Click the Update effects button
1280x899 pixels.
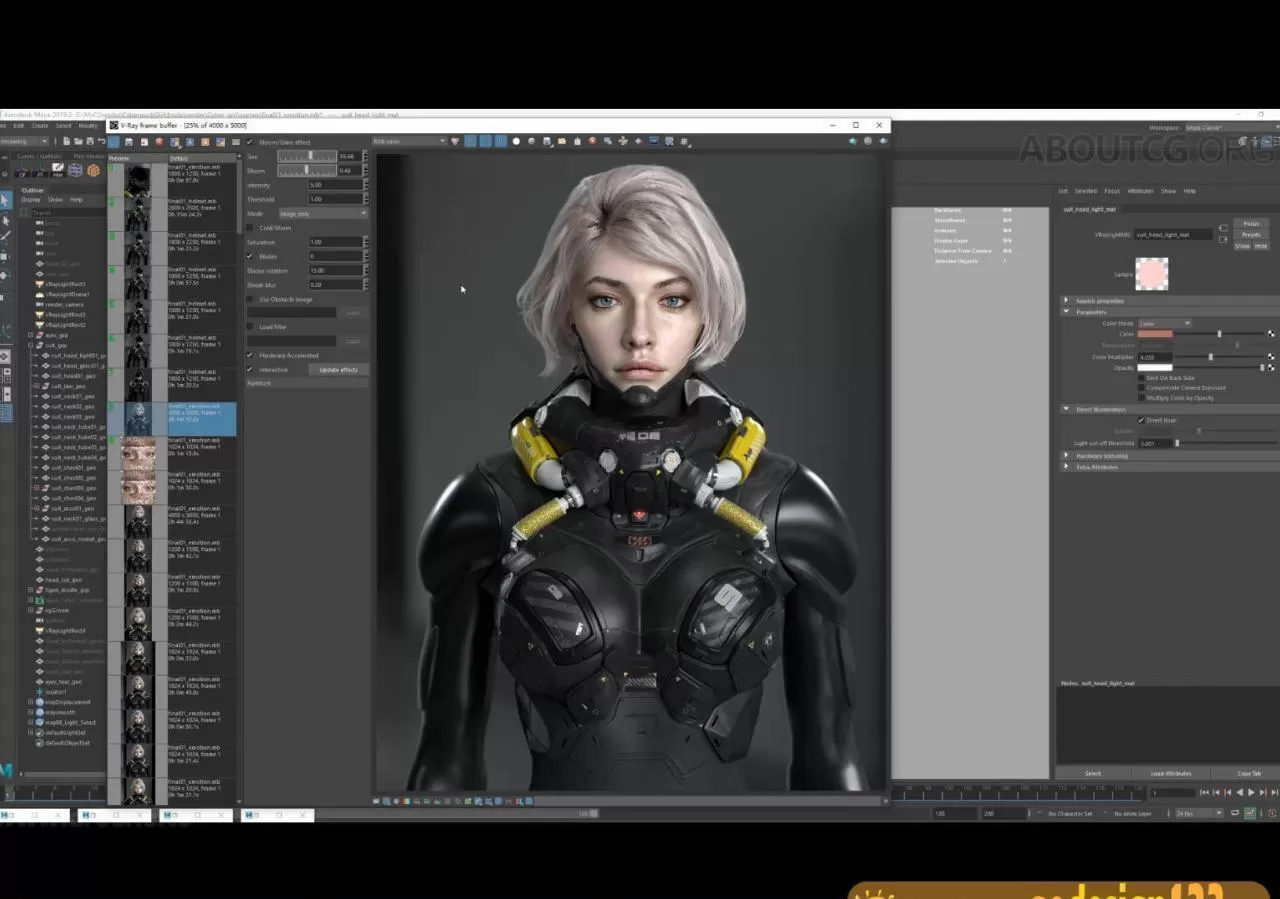338,369
